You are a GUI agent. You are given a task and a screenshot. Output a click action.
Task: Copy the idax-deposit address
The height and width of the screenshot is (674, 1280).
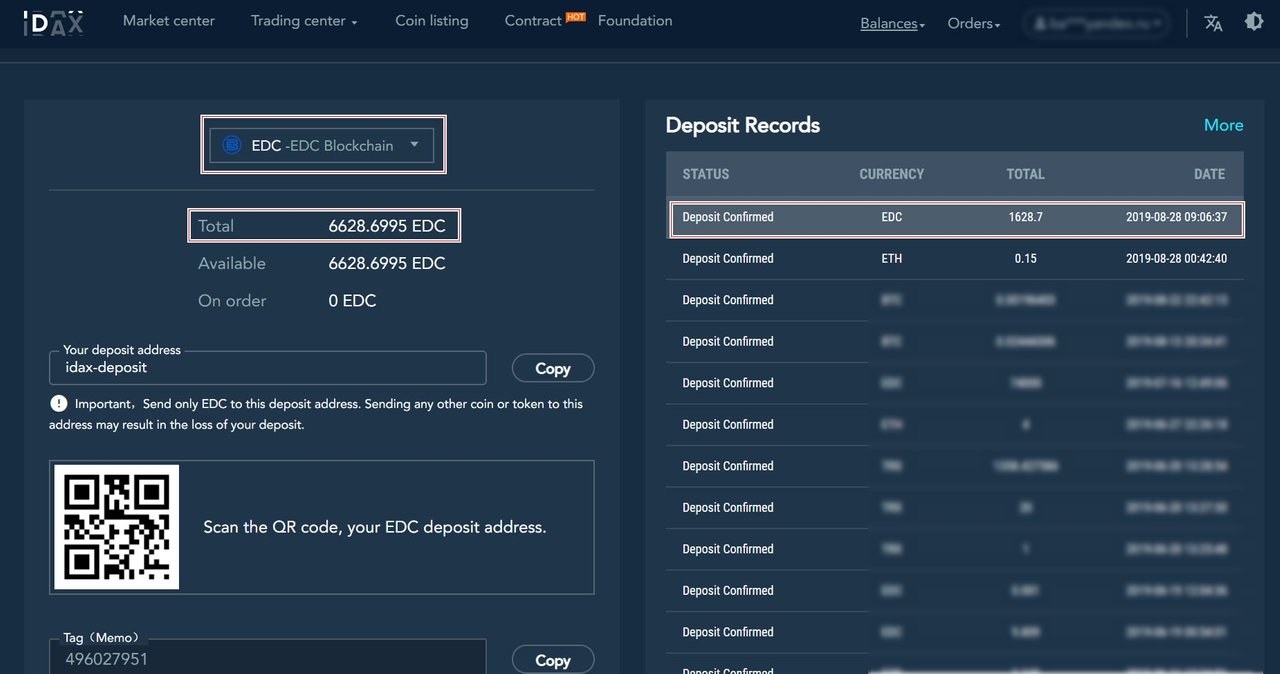pos(553,368)
